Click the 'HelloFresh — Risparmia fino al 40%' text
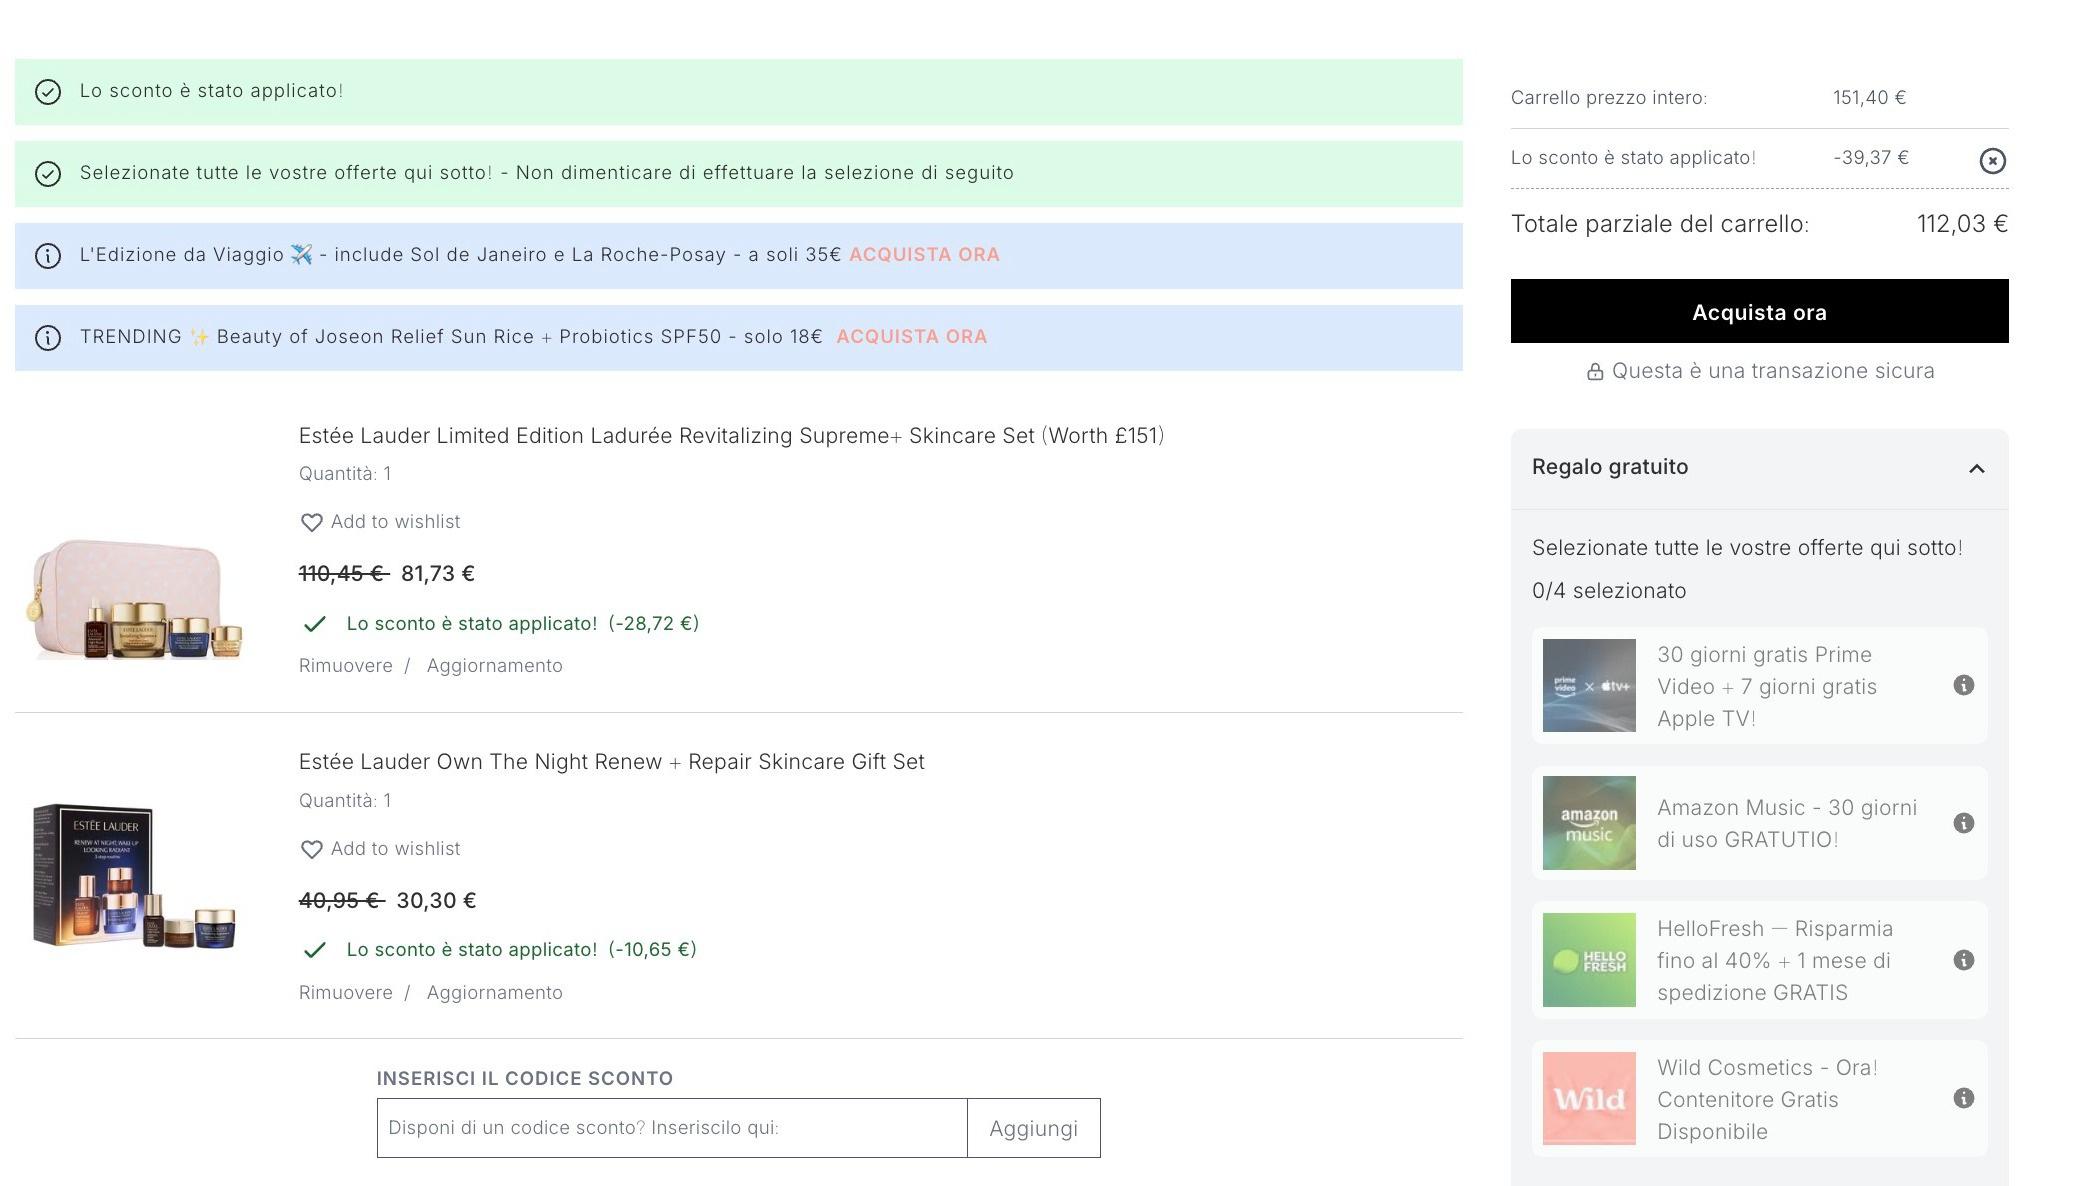Viewport: 2078px width, 1186px height. (1775, 960)
